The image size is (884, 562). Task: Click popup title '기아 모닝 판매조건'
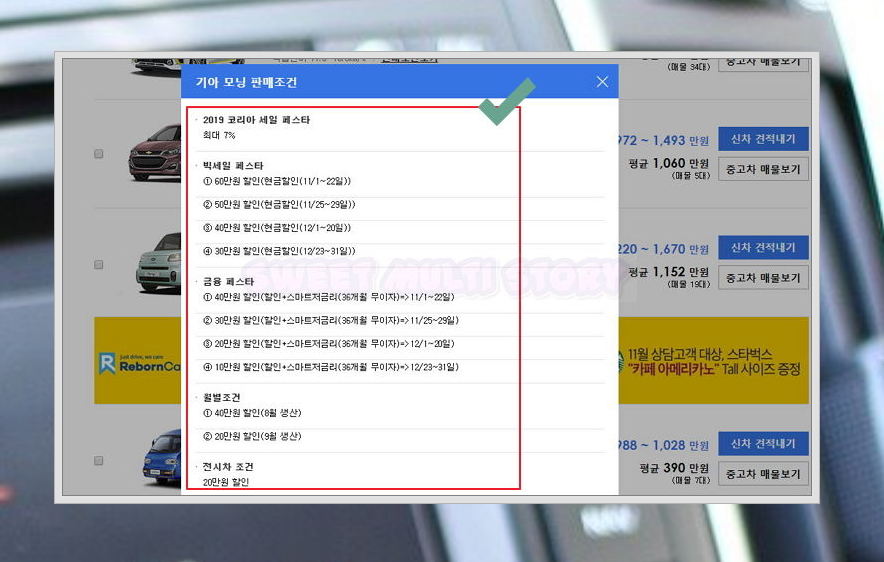pyautogui.click(x=246, y=82)
